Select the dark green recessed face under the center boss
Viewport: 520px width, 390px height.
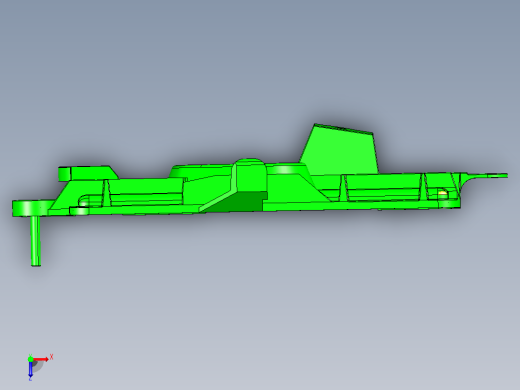coord(237,202)
